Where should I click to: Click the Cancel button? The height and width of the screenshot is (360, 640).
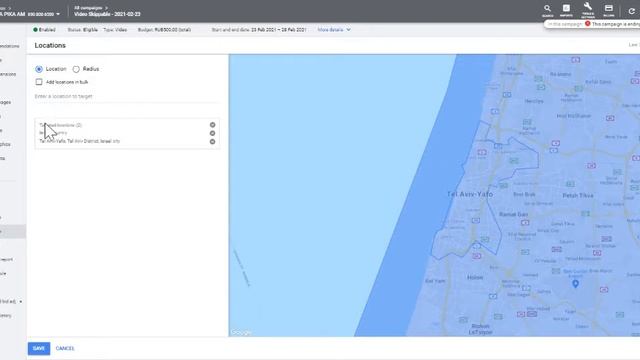click(x=65, y=348)
